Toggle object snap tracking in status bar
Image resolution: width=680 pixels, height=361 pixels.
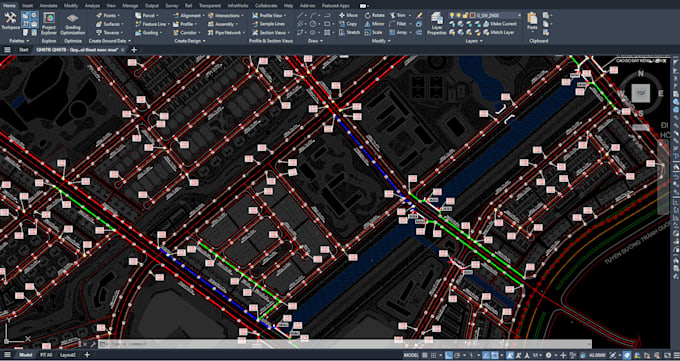coord(487,355)
